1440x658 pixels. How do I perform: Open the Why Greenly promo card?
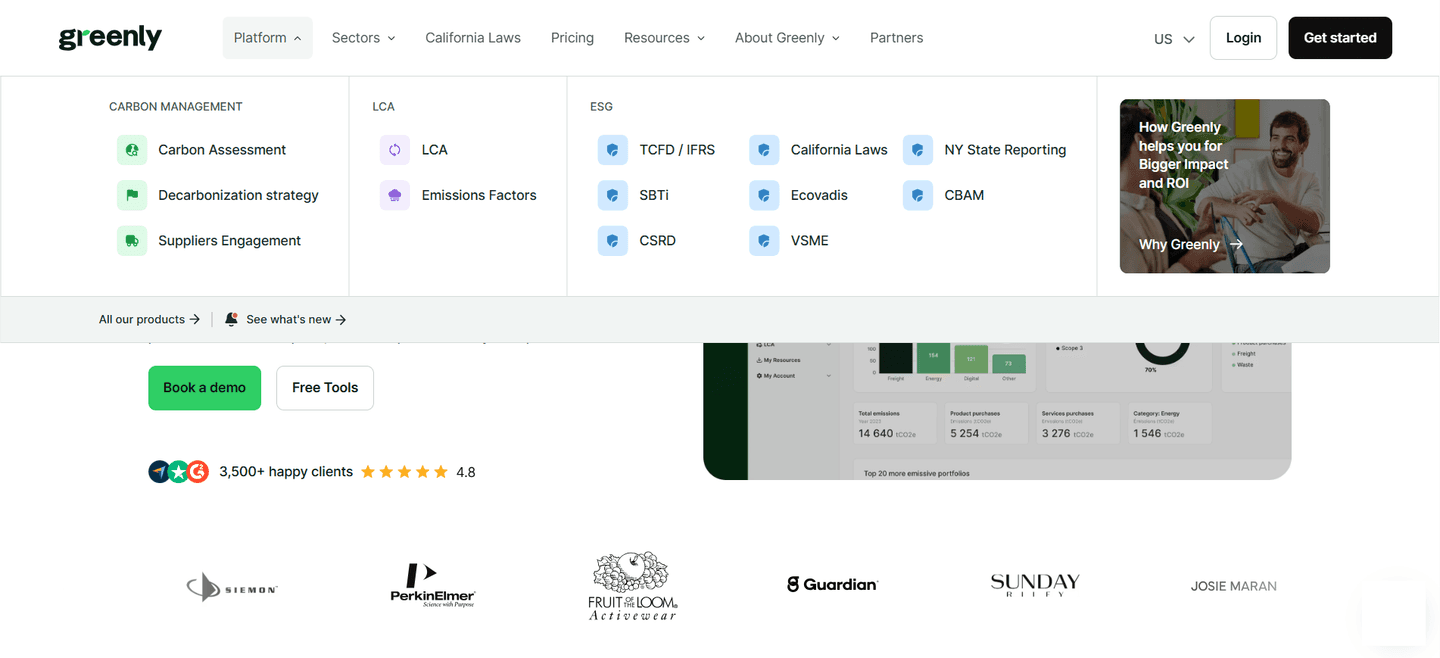click(1225, 186)
